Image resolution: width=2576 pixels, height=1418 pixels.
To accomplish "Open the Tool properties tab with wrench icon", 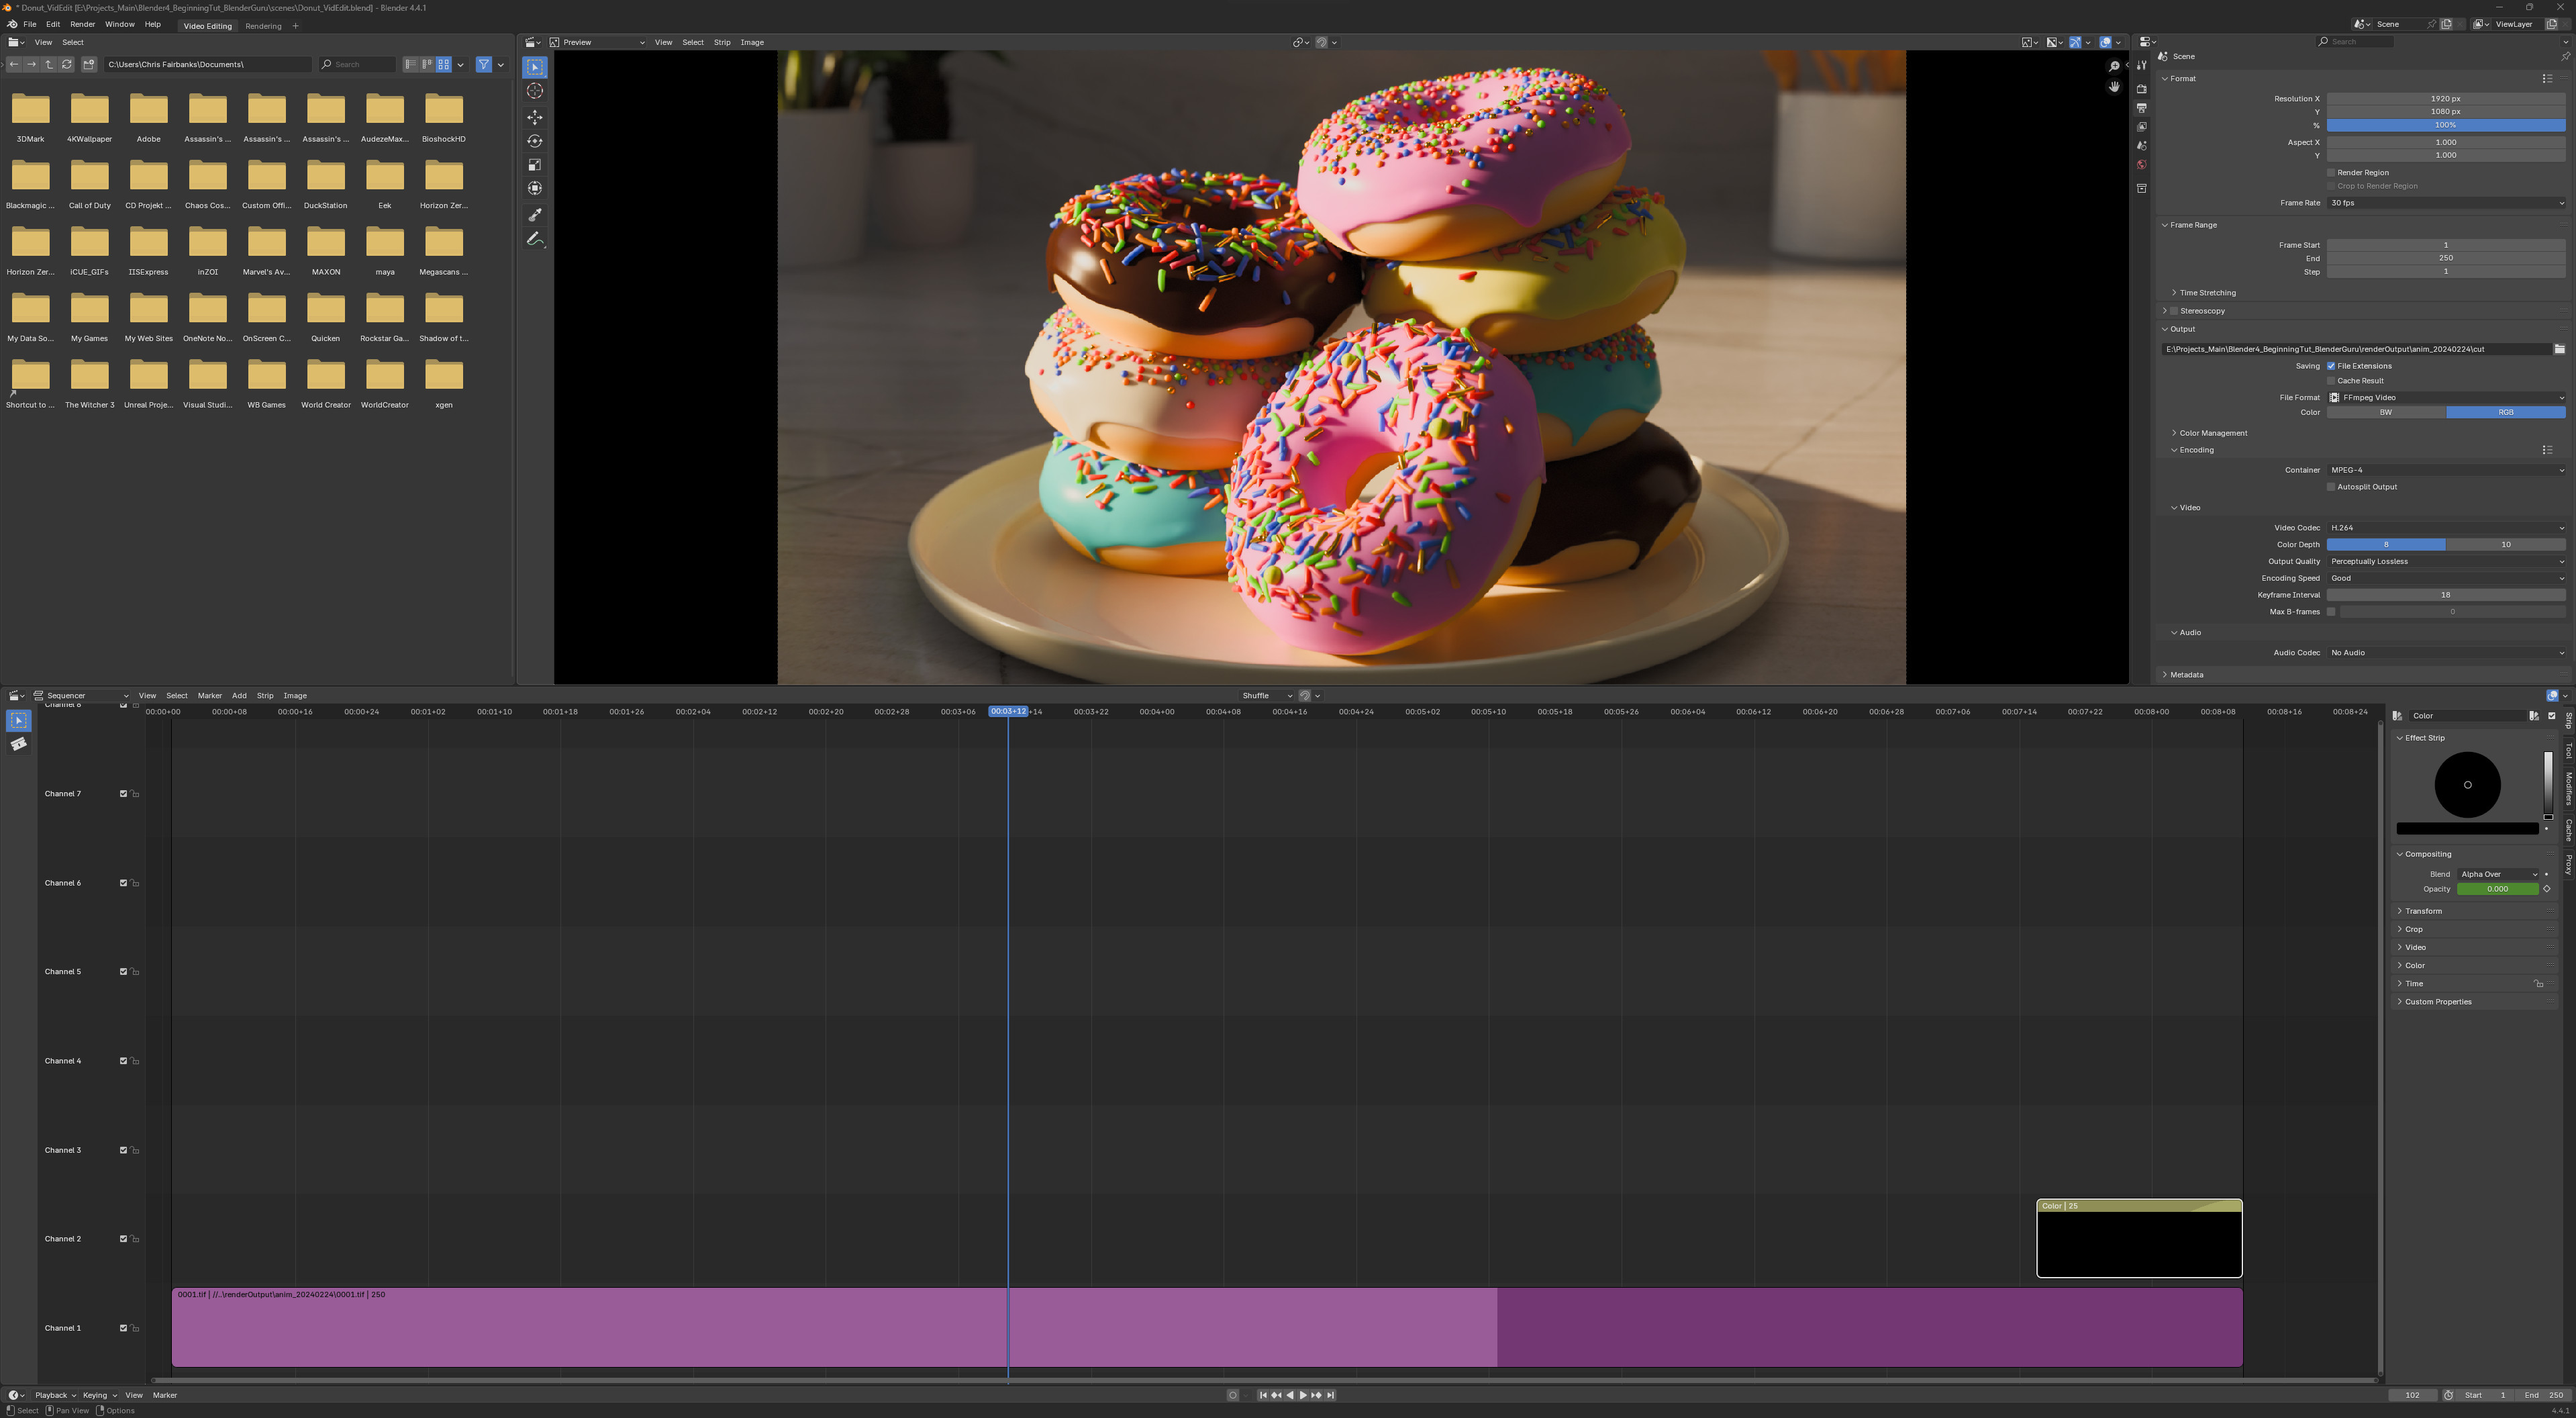I will click(x=2141, y=65).
